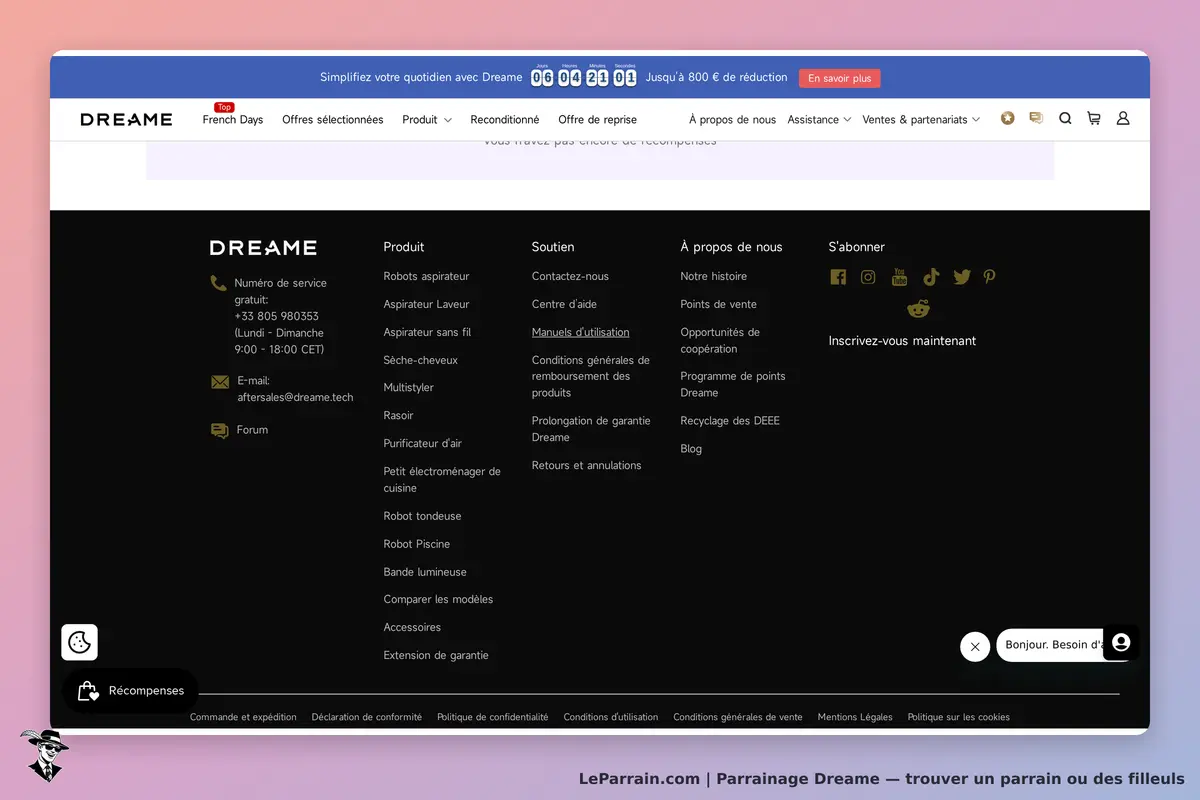Open Offres sélectionnées menu item
Image resolution: width=1200 pixels, height=800 pixels.
click(333, 119)
